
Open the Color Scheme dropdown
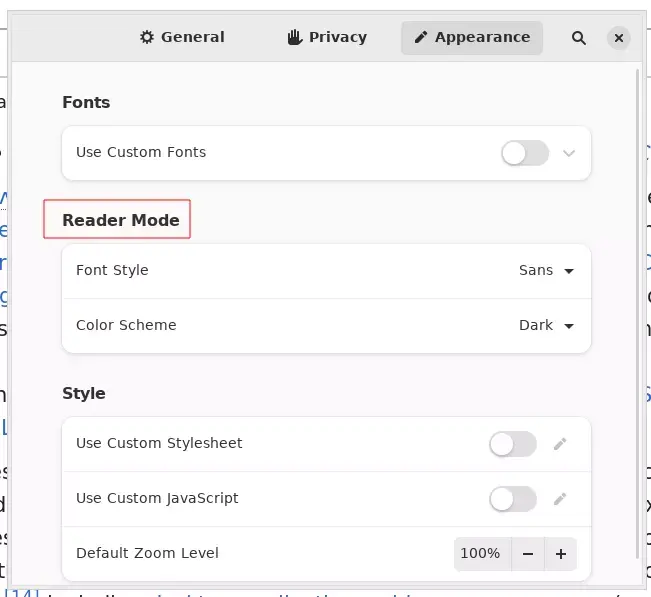[x=546, y=325]
